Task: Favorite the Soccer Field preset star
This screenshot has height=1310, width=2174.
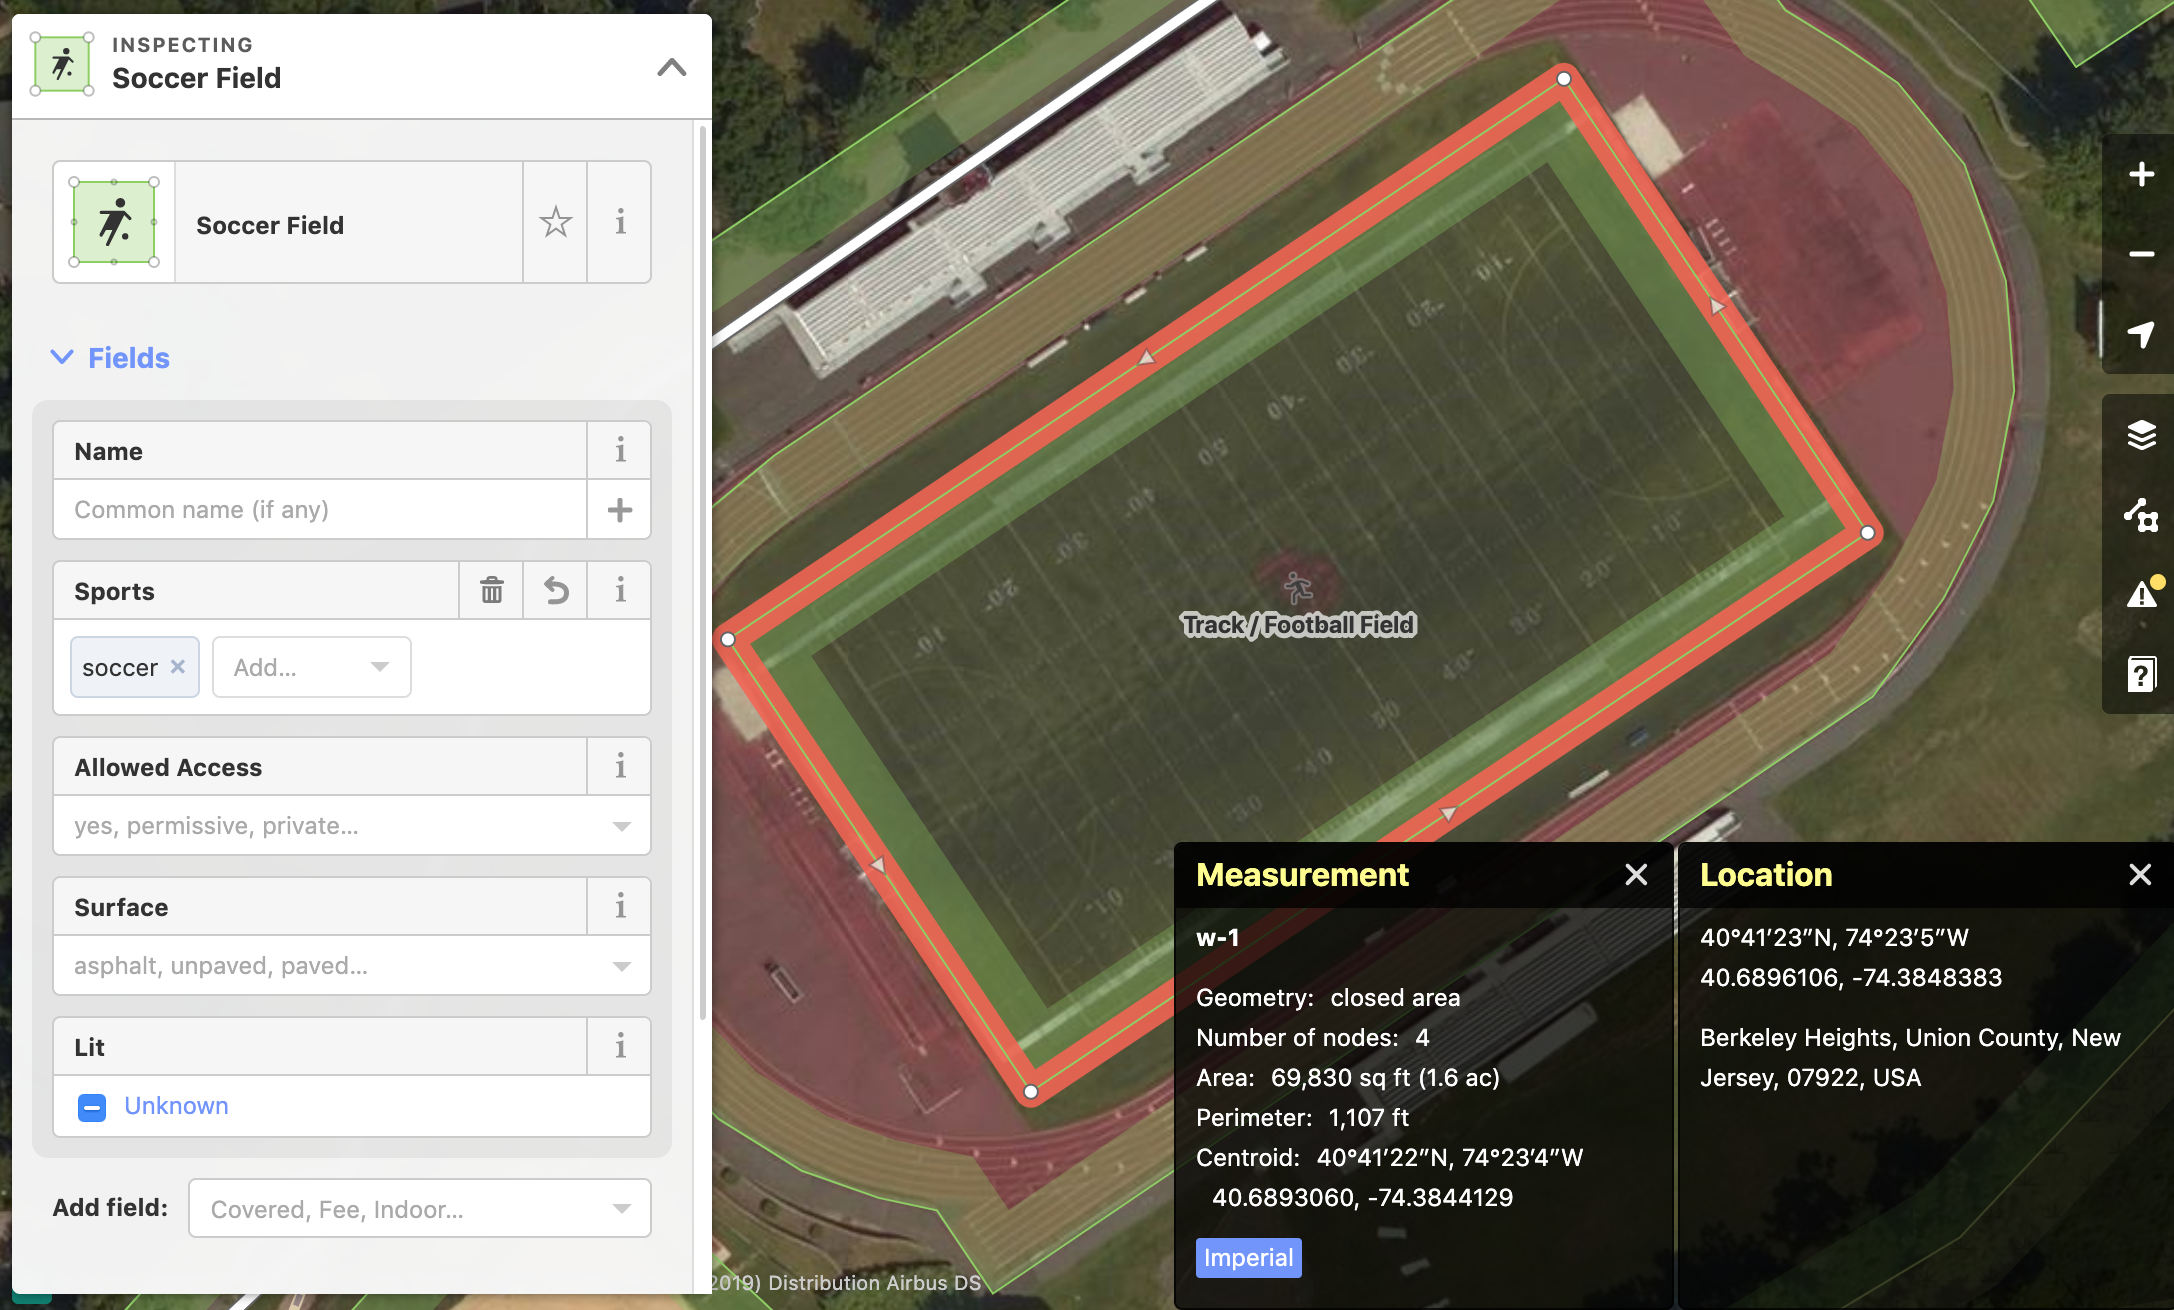Action: (x=556, y=222)
